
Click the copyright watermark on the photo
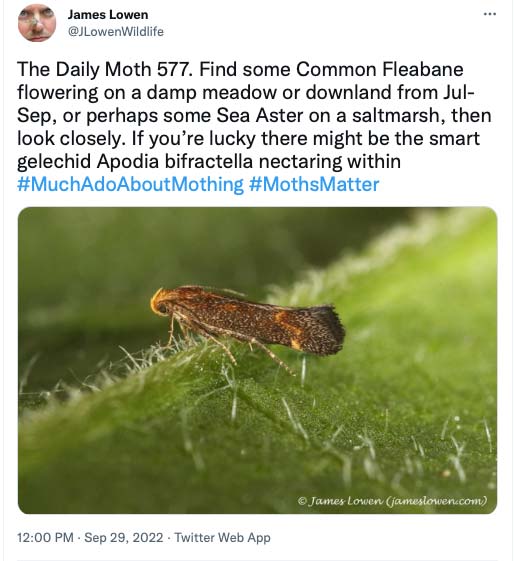click(x=392, y=500)
